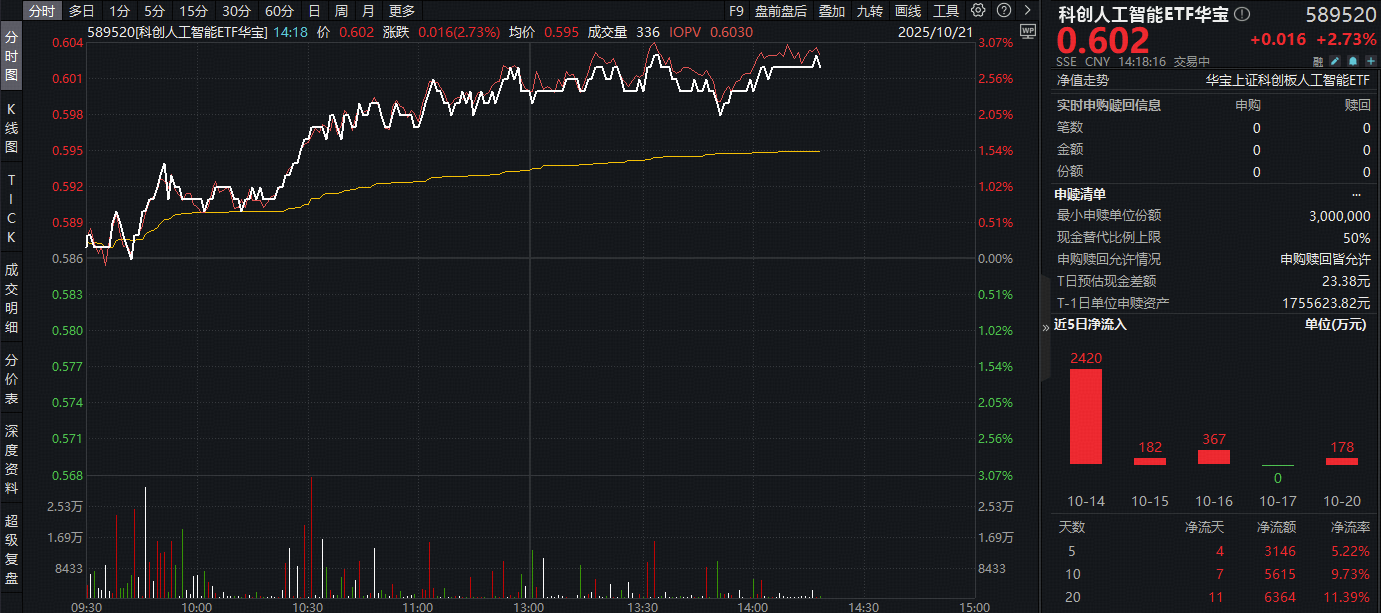Toggle 盘前盘后 pre/post-market display
The image size is (1381, 613).
click(780, 11)
